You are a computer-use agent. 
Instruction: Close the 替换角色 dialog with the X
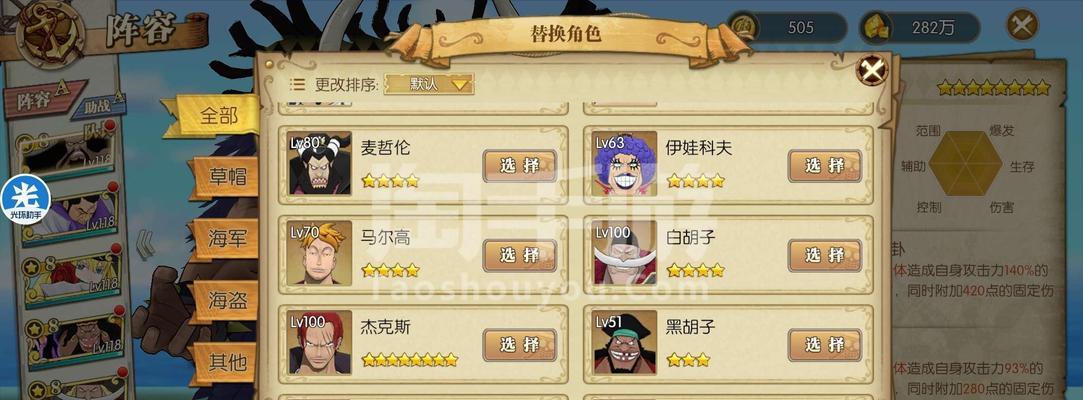pyautogui.click(x=872, y=70)
